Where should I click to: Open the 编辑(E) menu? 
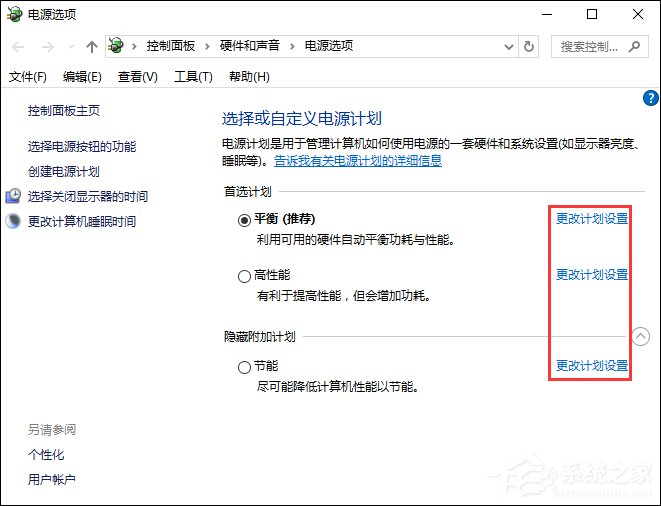click(82, 77)
